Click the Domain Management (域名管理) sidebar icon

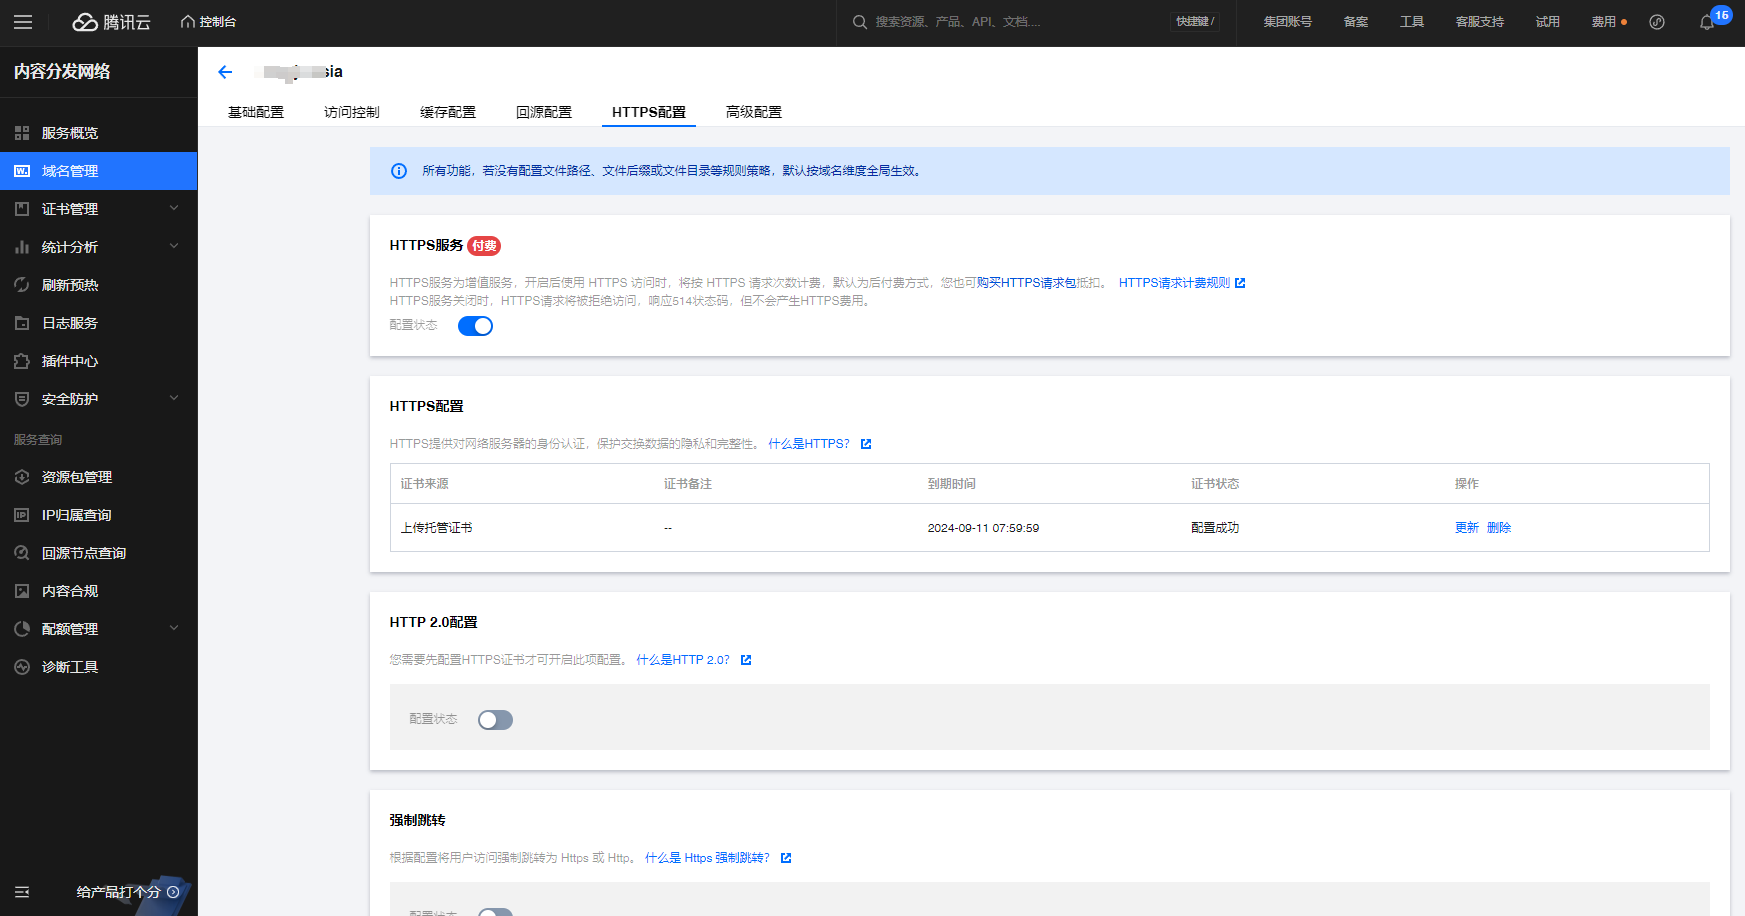(x=22, y=171)
